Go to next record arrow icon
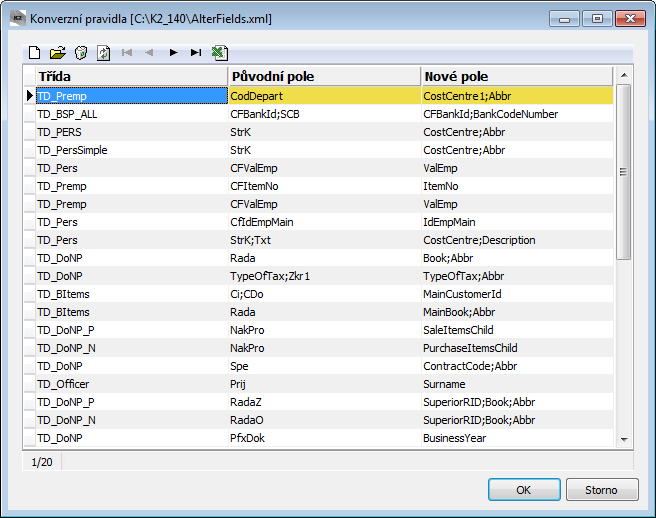Image resolution: width=656 pixels, height=518 pixels. click(x=173, y=52)
